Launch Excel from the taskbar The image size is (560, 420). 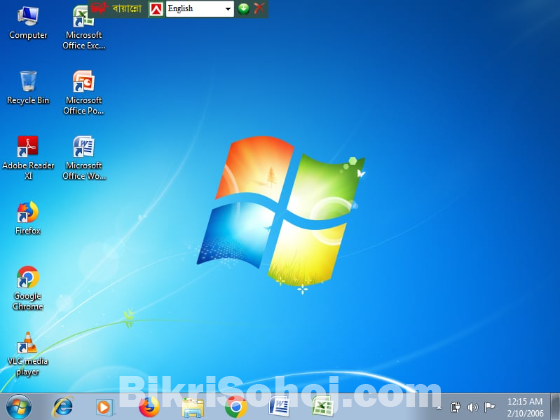pyautogui.click(x=322, y=407)
